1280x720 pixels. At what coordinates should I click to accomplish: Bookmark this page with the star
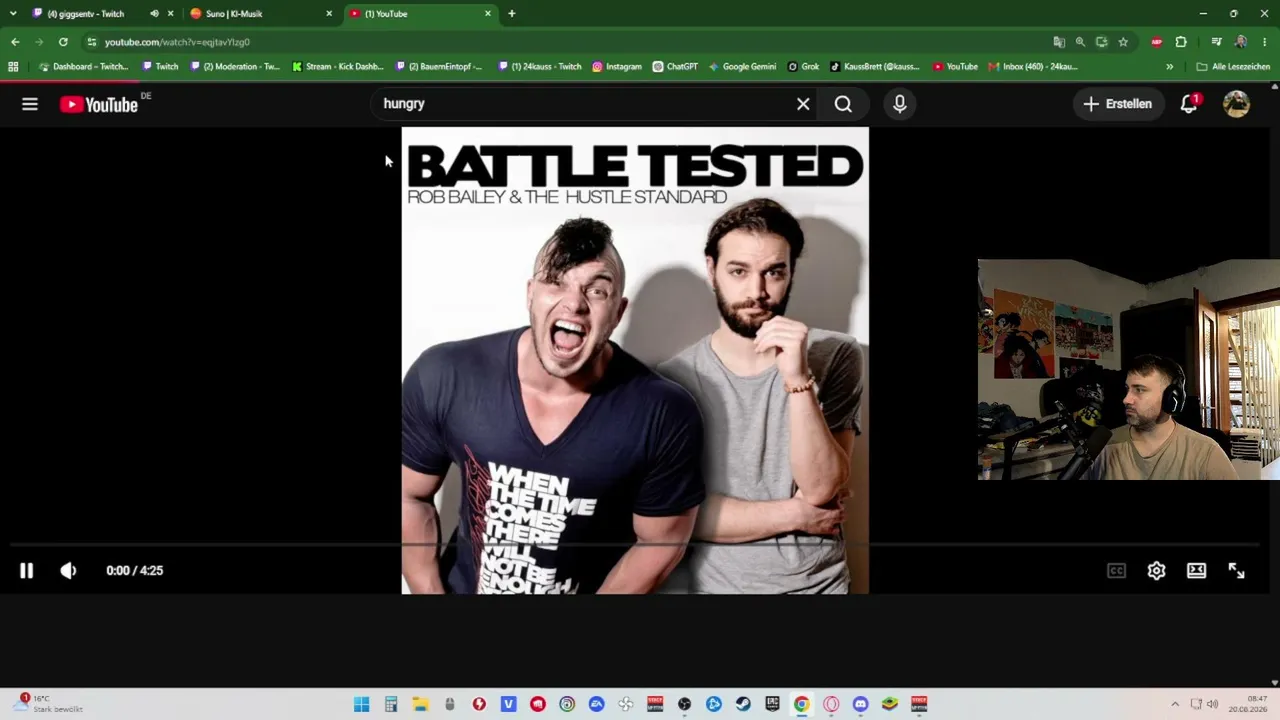(1123, 42)
